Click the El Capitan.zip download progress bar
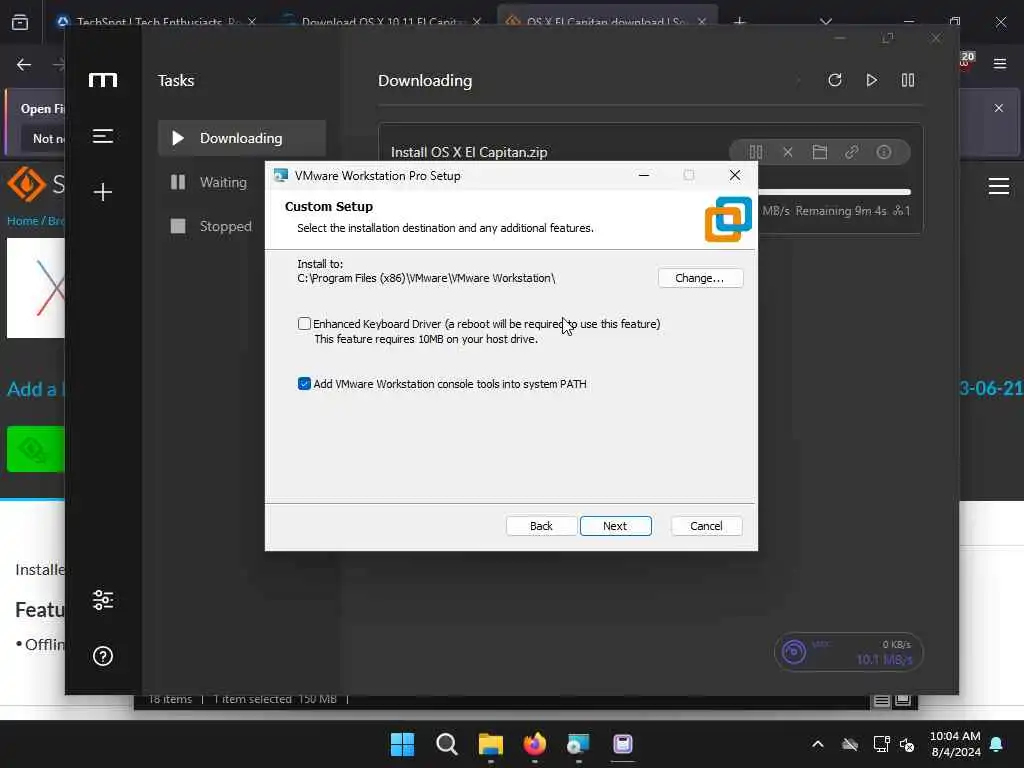 [835, 192]
